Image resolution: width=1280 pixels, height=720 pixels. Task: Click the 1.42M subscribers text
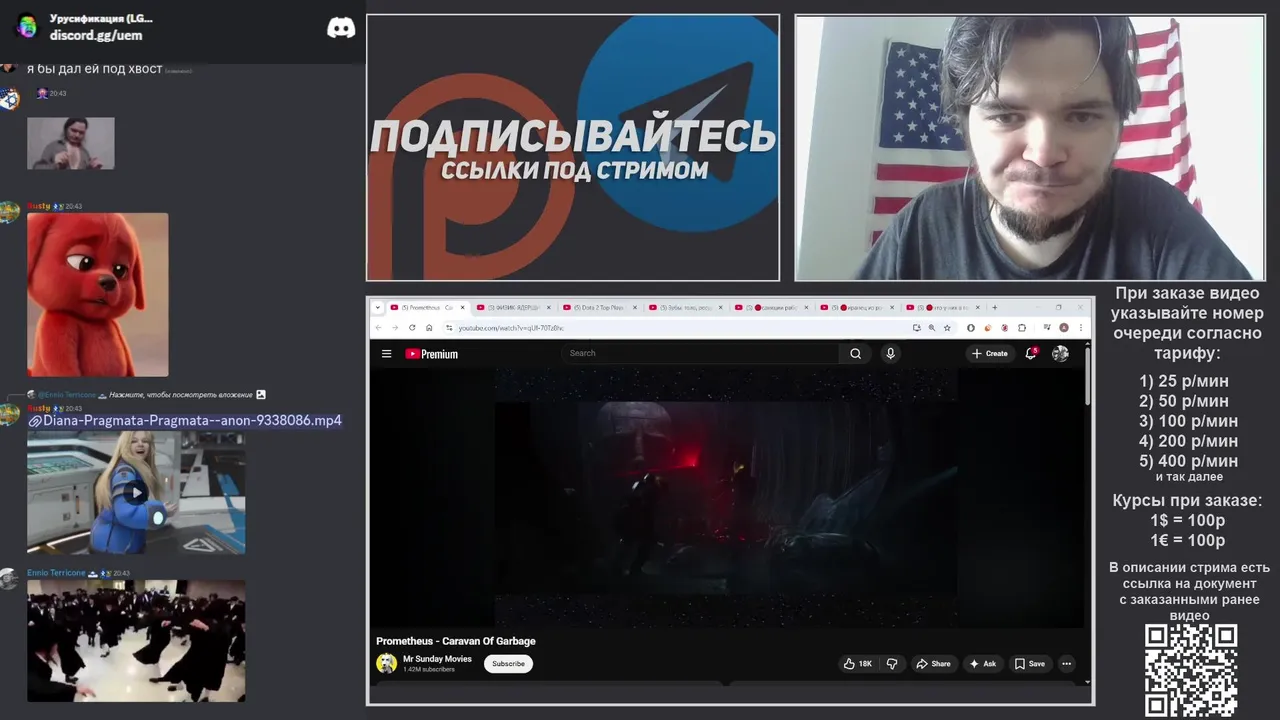(428, 669)
